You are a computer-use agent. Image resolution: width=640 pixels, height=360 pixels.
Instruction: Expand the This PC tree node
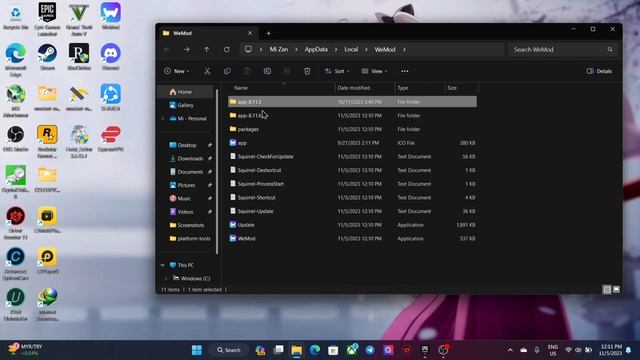coord(162,265)
